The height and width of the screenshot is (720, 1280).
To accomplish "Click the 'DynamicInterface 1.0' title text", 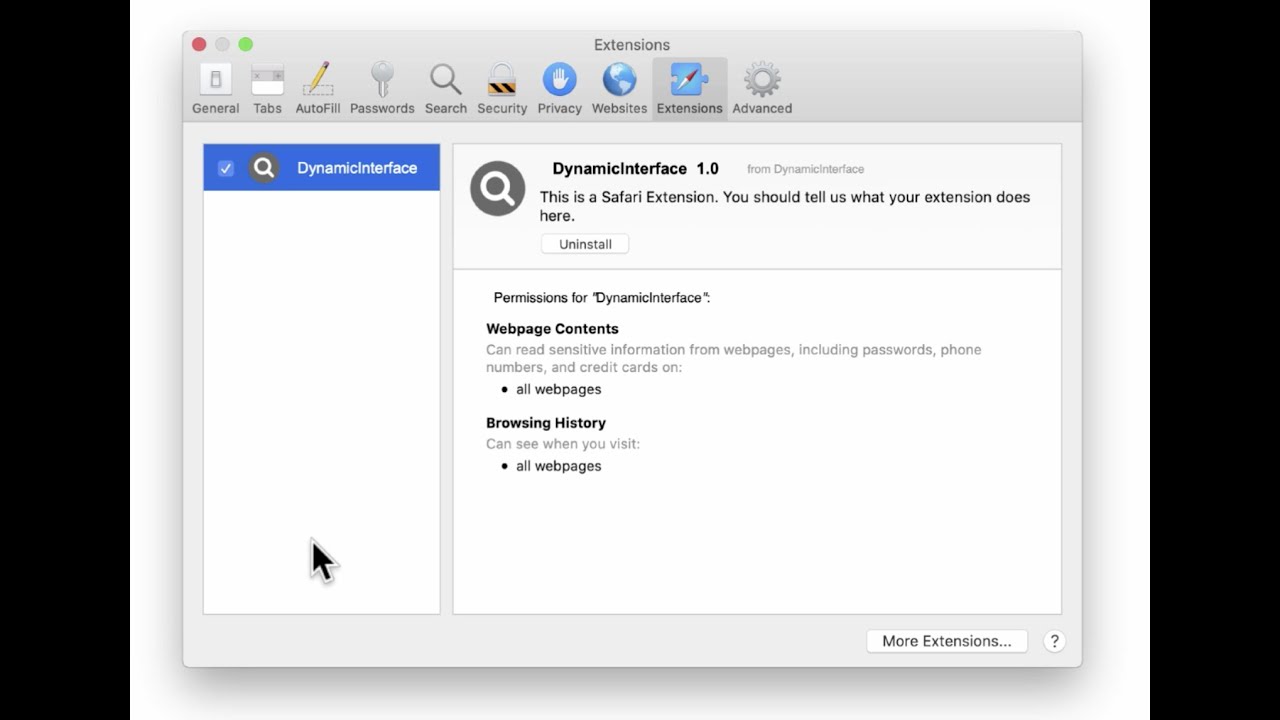I will pyautogui.click(x=636, y=169).
